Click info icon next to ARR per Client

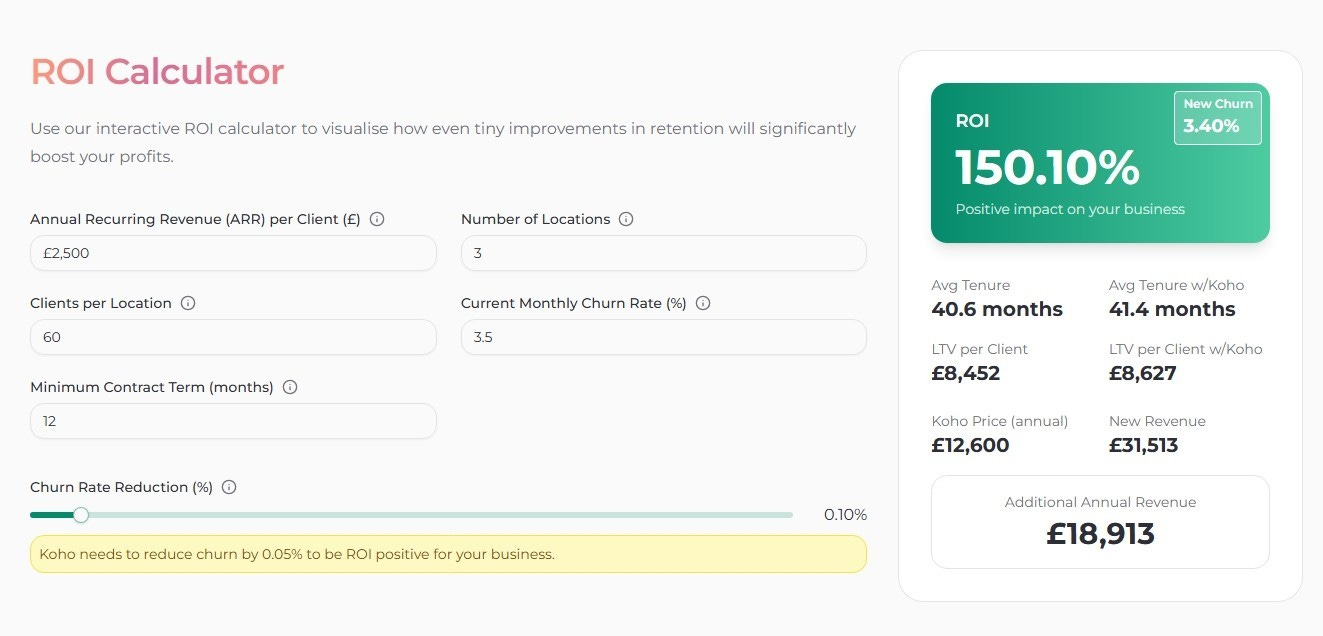click(x=377, y=219)
